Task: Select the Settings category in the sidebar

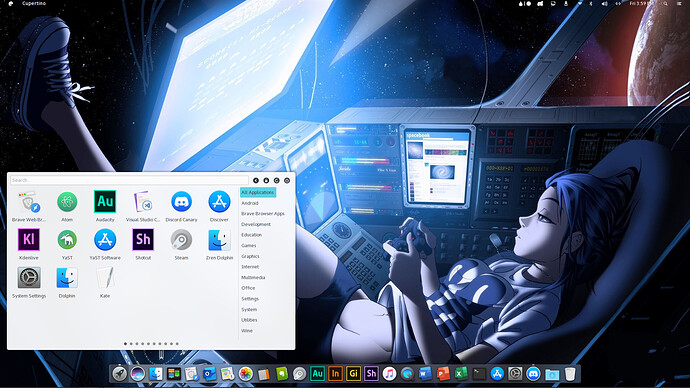Action: 250,299
